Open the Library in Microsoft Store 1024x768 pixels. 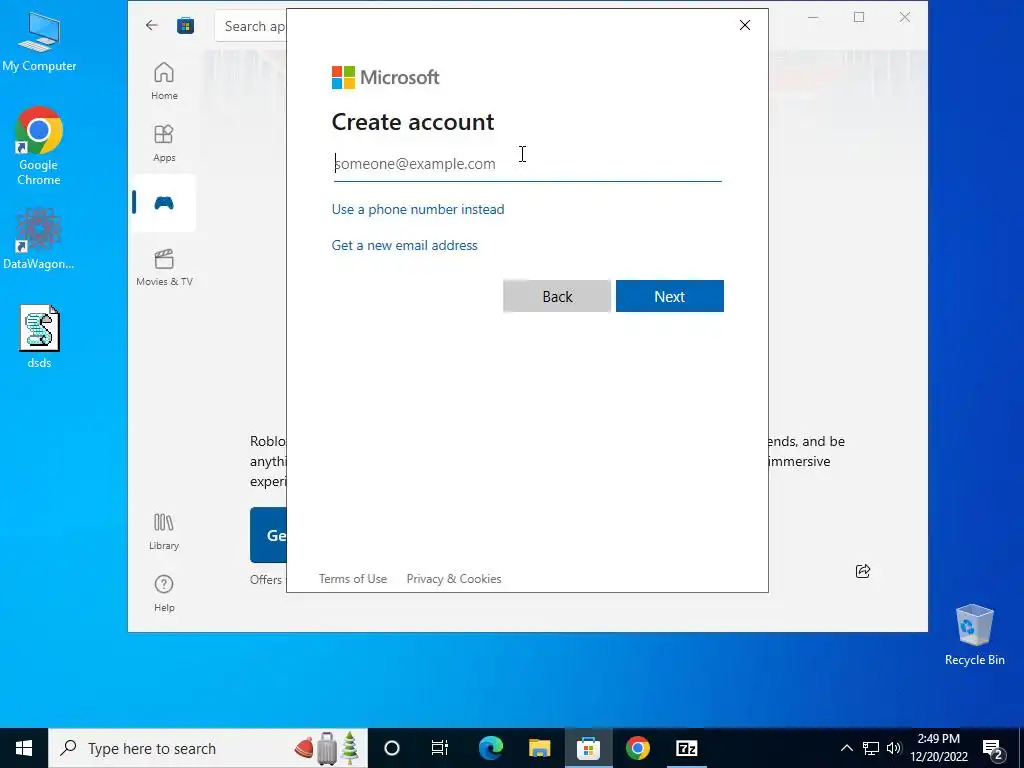164,532
